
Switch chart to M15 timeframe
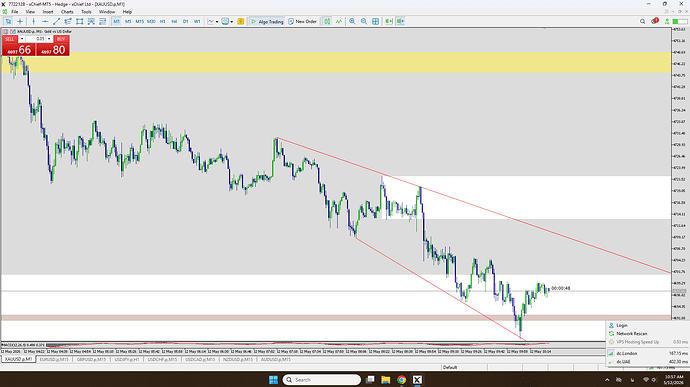pos(139,21)
